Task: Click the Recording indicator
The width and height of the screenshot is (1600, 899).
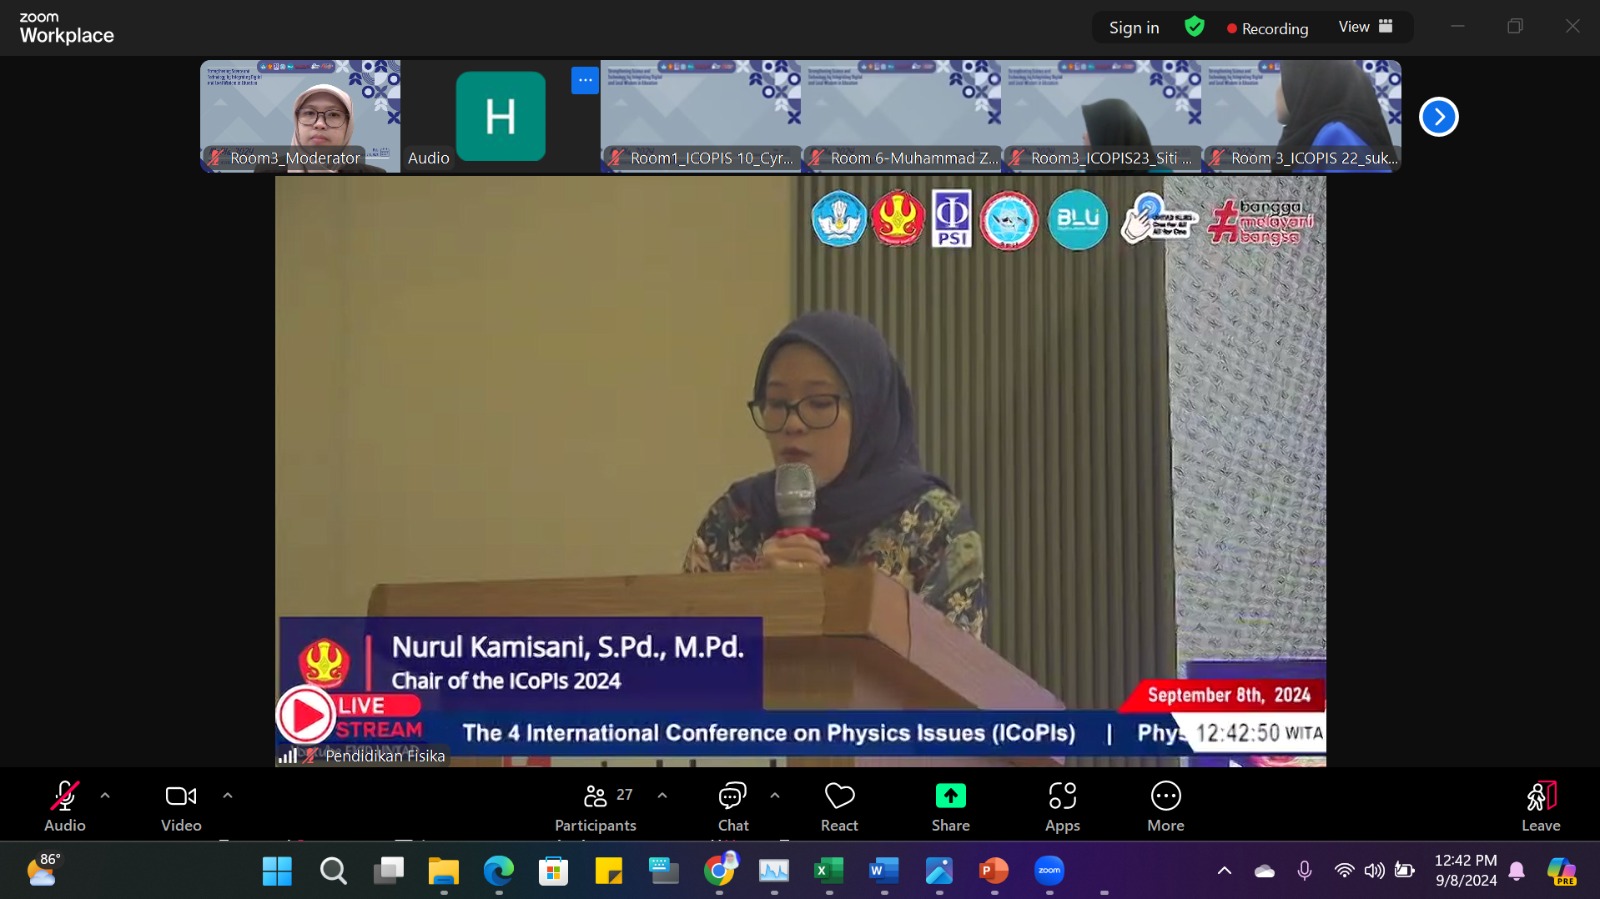Action: pos(1267,28)
